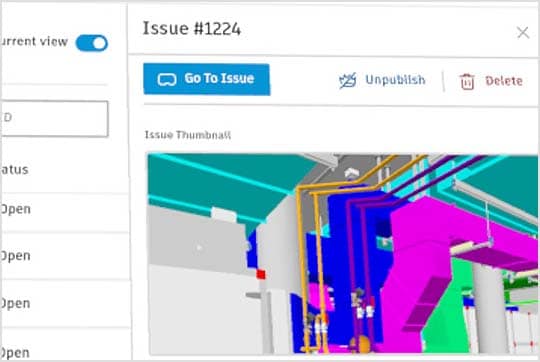Click the VR headset icon in Go To Issue
This screenshot has height=362, width=540.
[x=167, y=79]
